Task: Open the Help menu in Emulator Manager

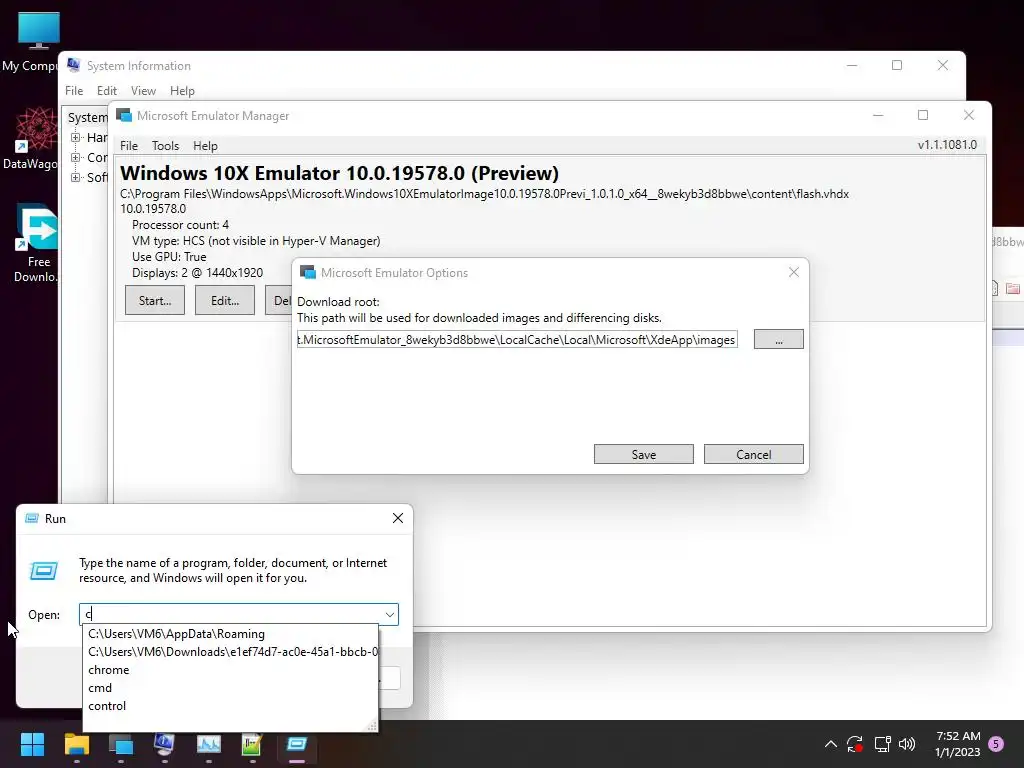Action: (x=205, y=146)
